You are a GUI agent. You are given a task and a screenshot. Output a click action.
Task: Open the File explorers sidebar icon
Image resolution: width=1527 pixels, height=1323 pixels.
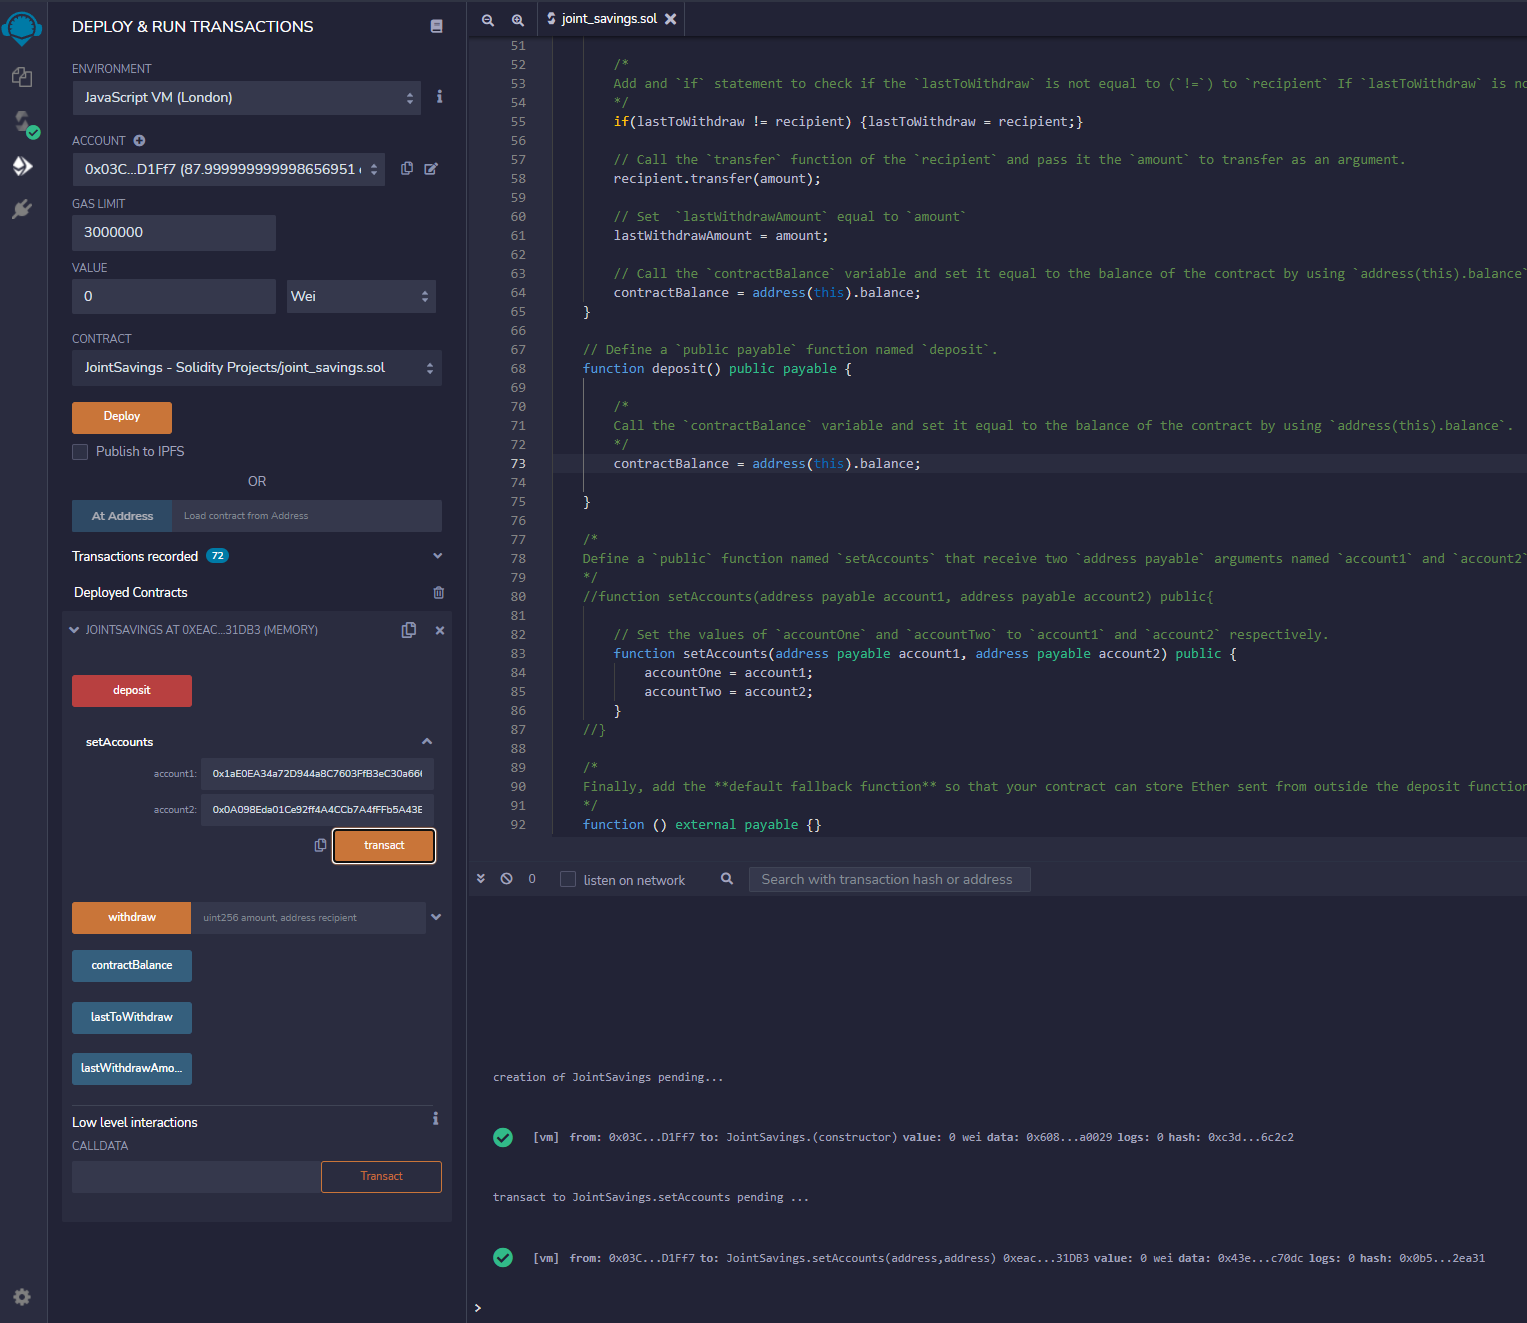[x=22, y=77]
